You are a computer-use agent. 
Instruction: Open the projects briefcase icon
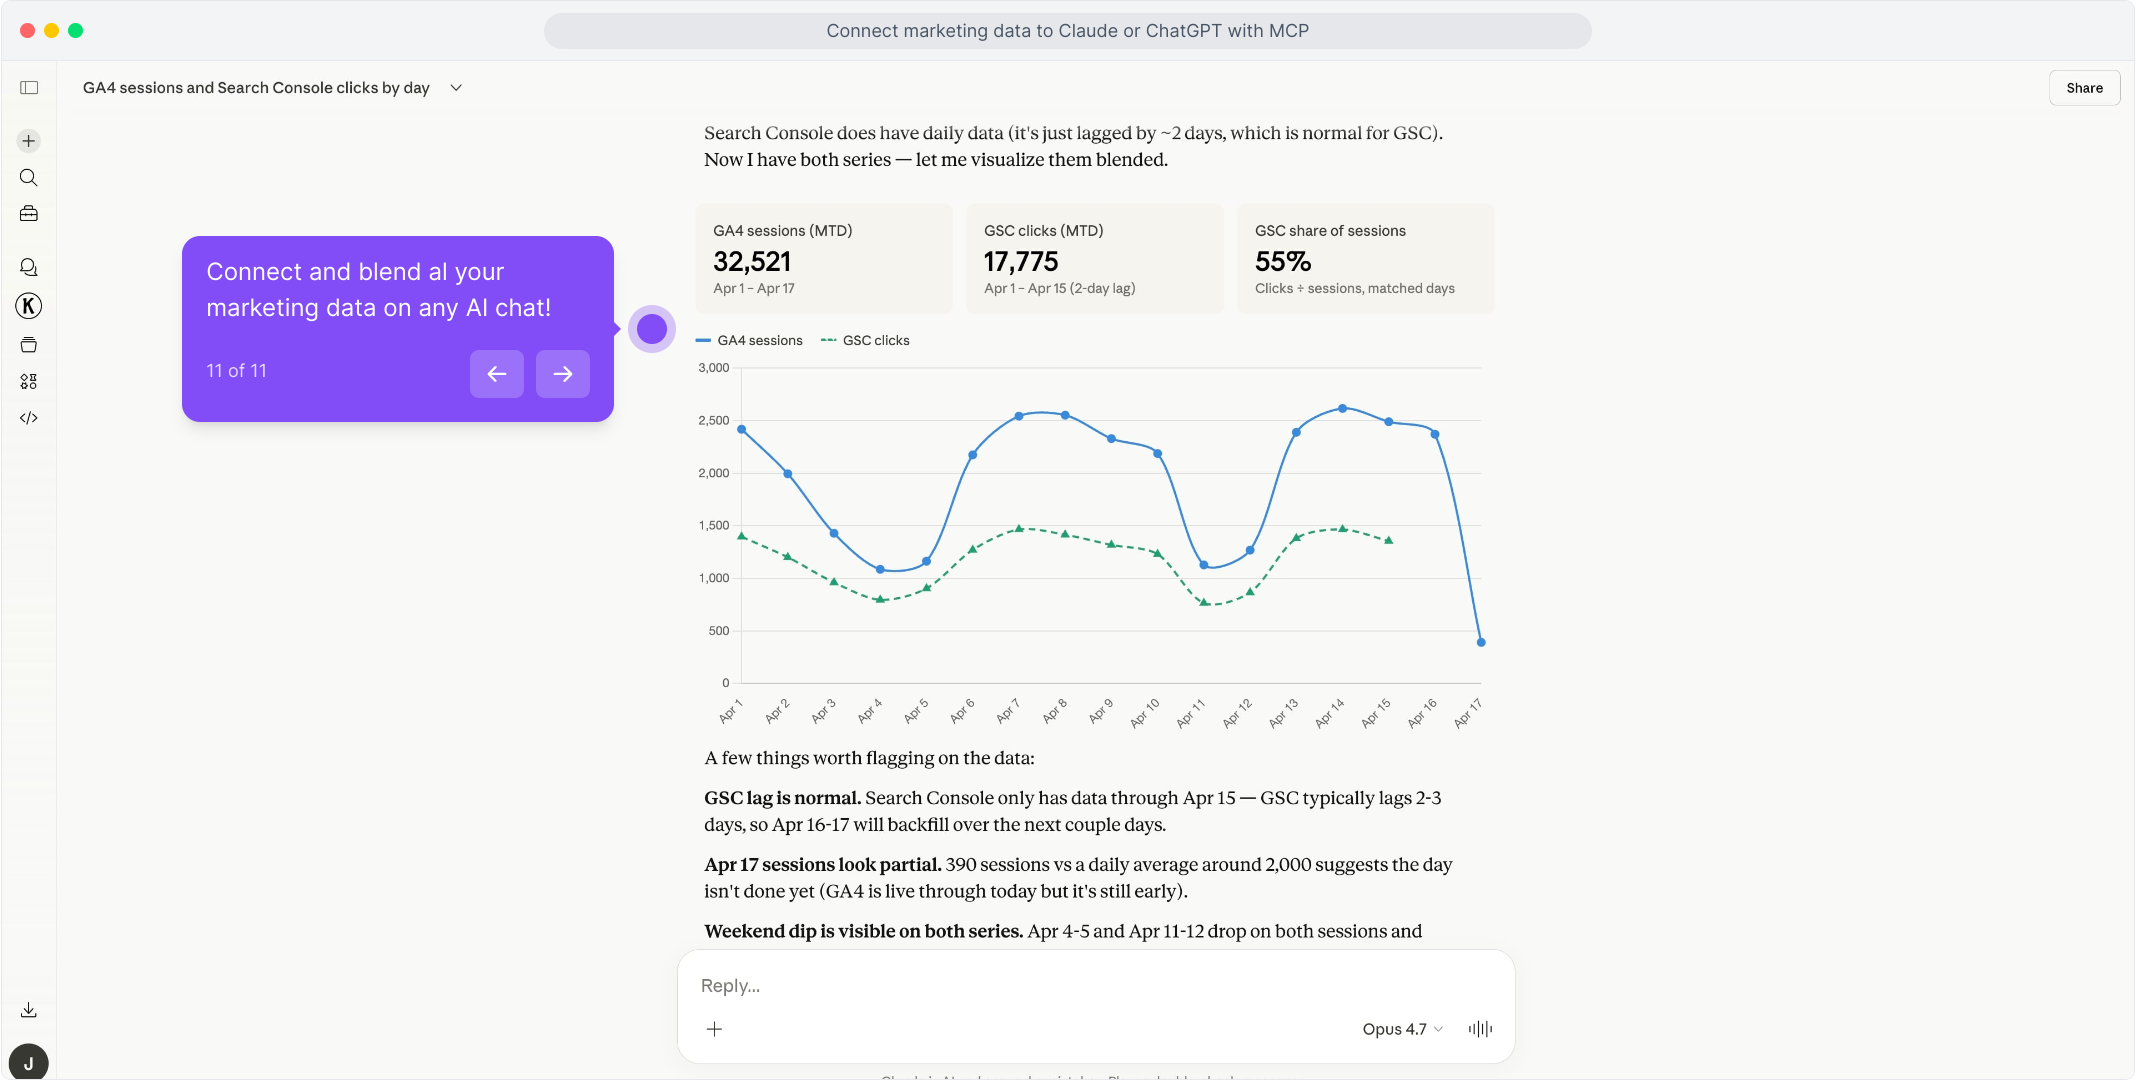28,213
